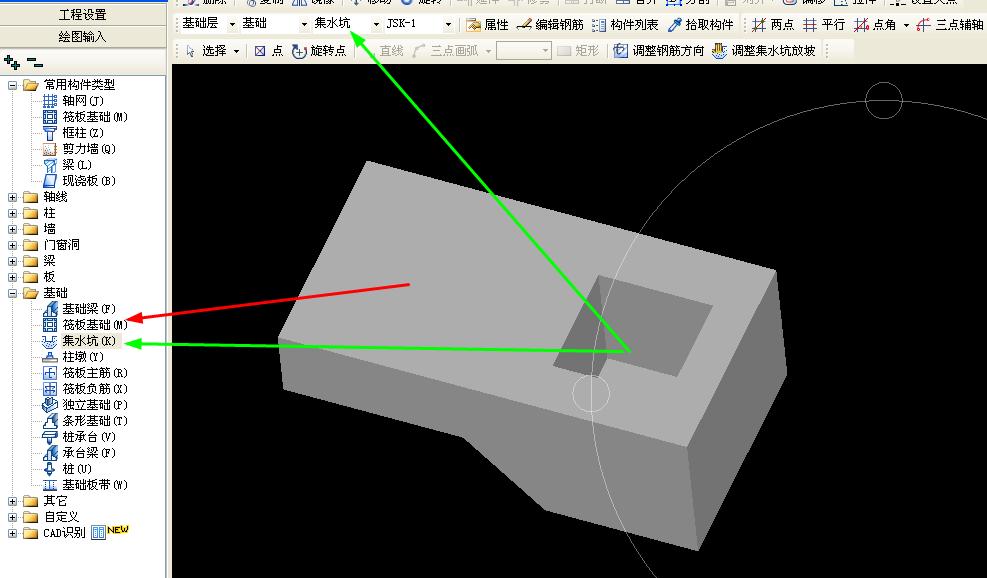Select 桩承台(V) pile cap item
This screenshot has width=987, height=578.
pyautogui.click(x=80, y=437)
